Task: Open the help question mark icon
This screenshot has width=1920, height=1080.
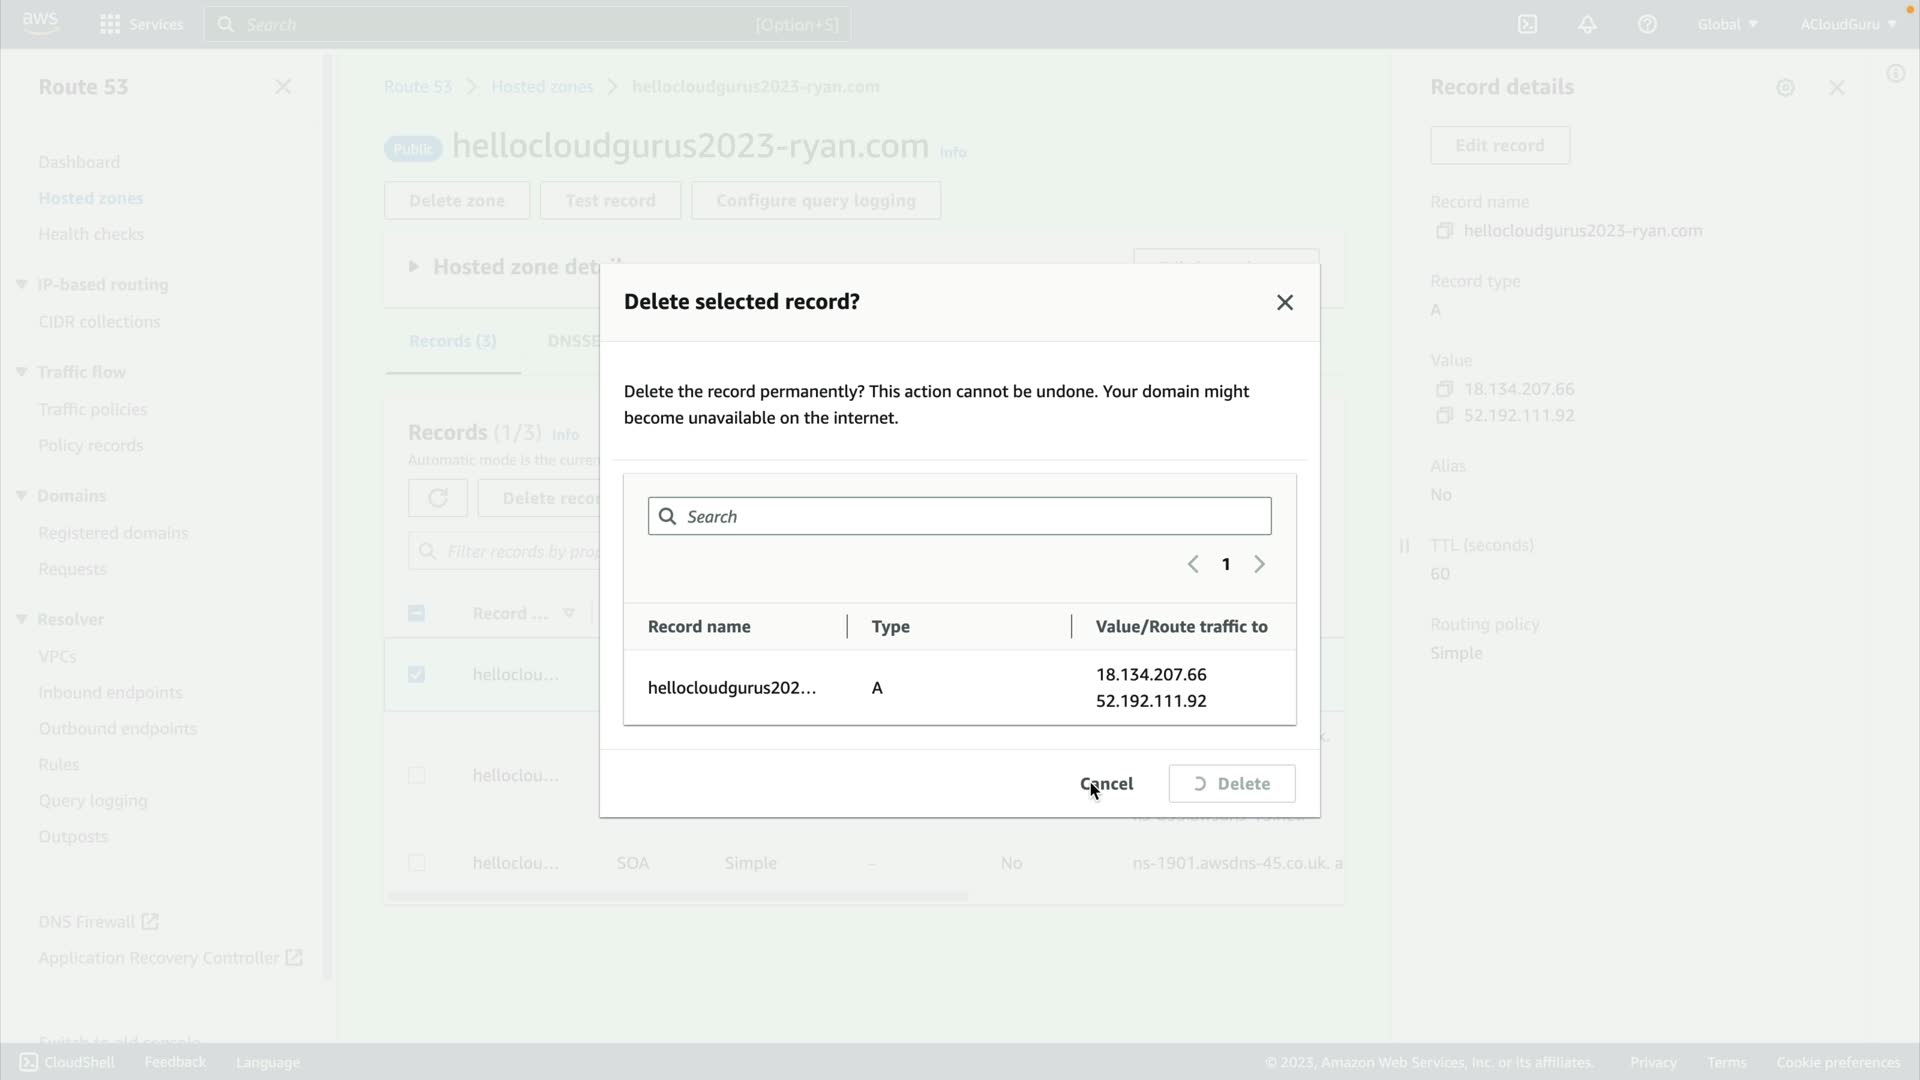Action: [1647, 24]
